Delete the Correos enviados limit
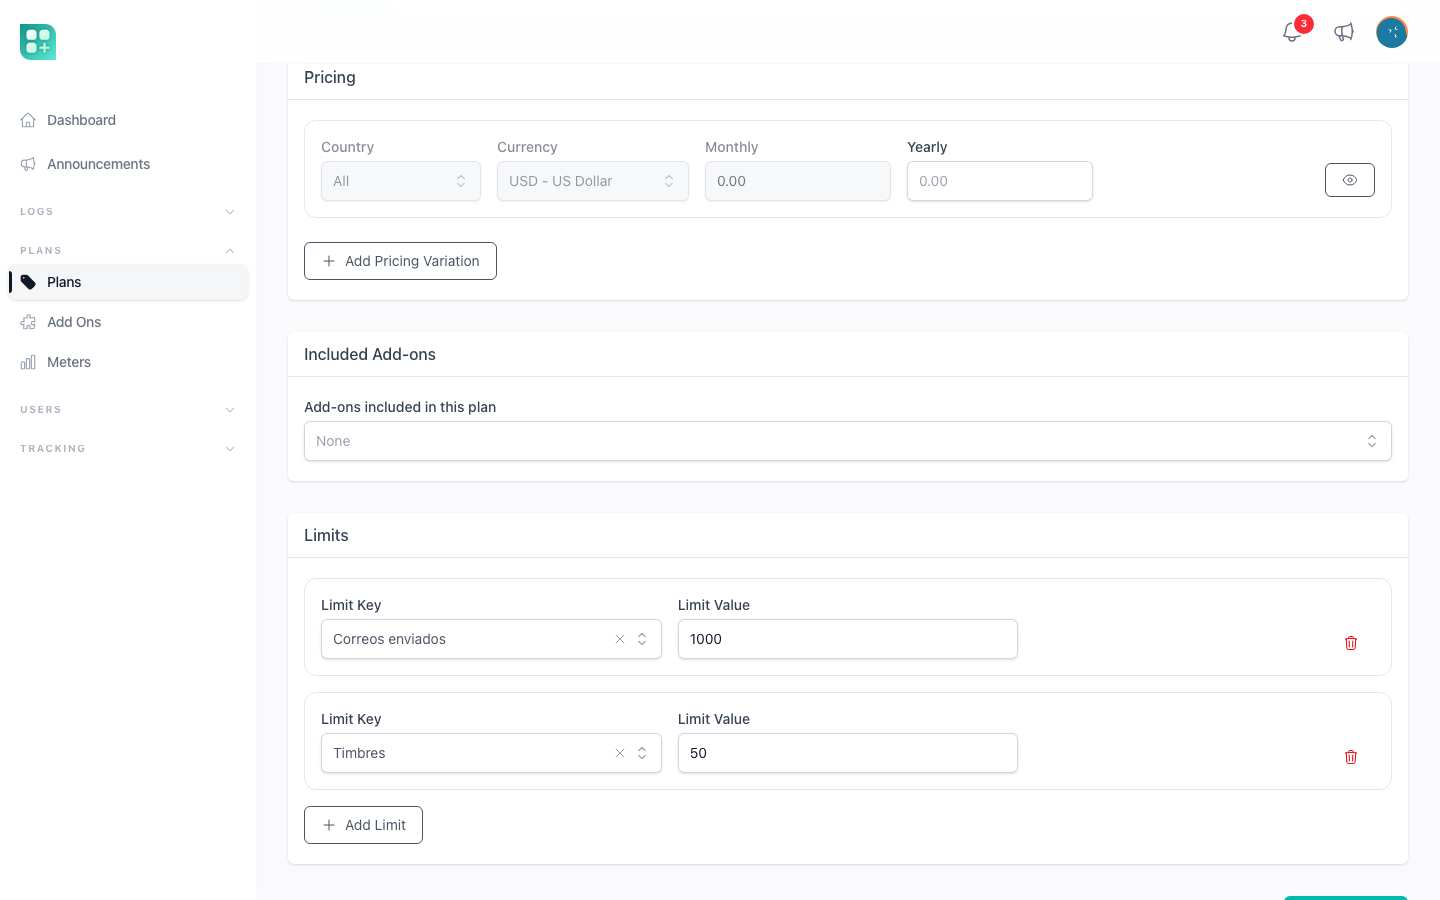 1351,643
